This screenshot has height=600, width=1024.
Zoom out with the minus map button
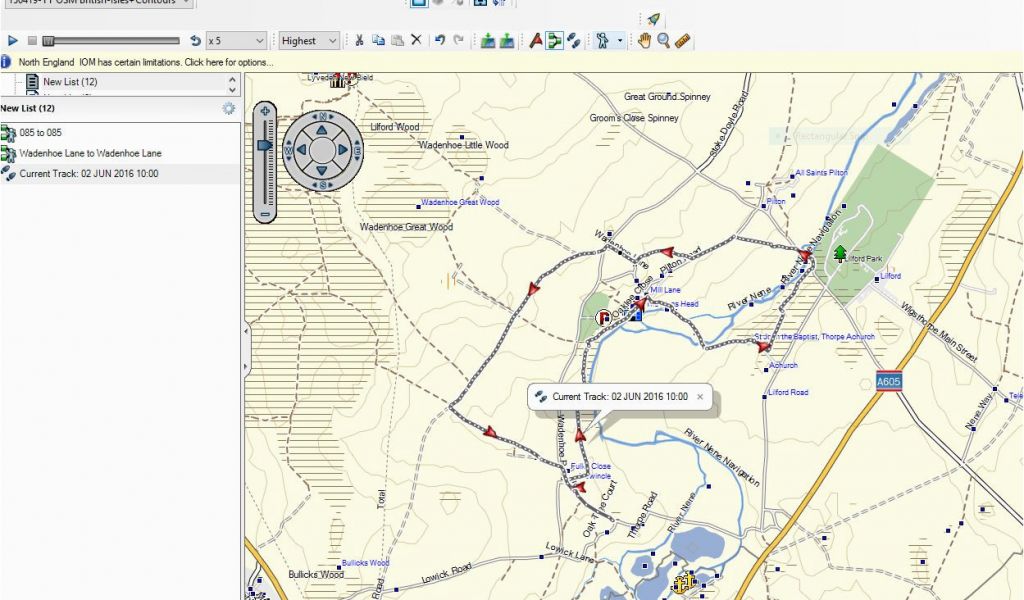tap(265, 214)
